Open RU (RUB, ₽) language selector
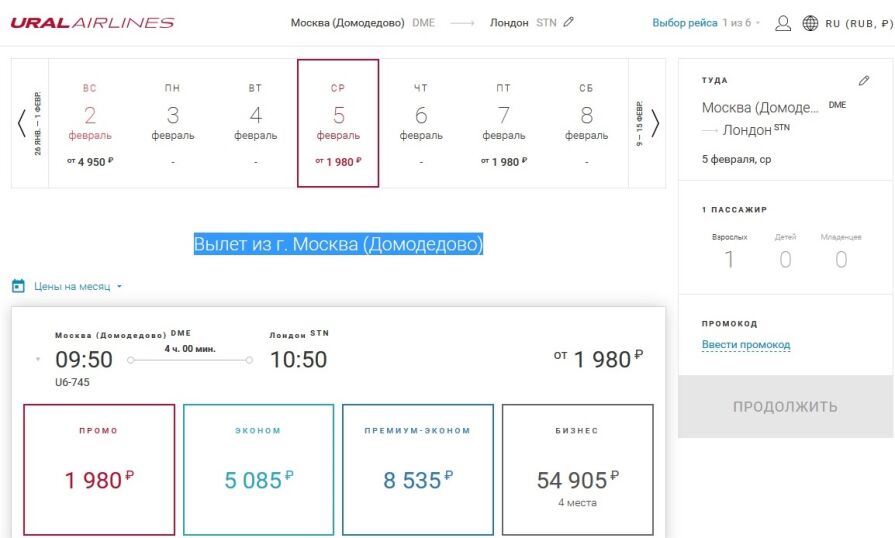The width and height of the screenshot is (895, 538). point(859,23)
